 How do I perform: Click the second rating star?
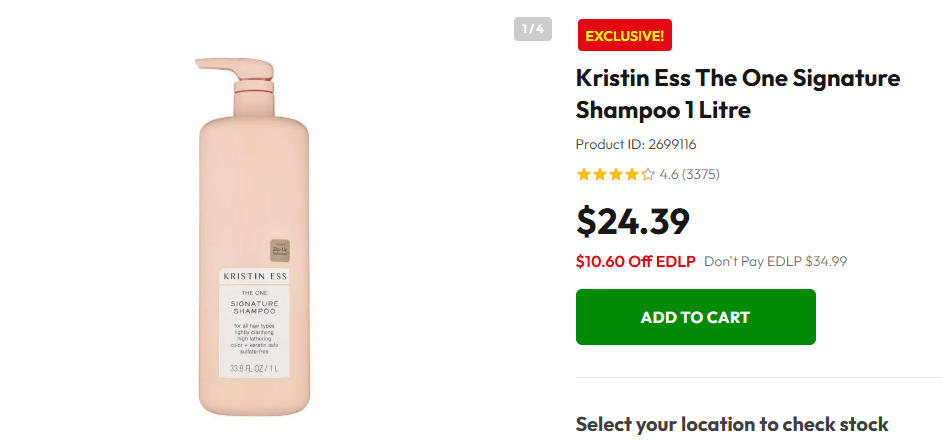point(600,175)
